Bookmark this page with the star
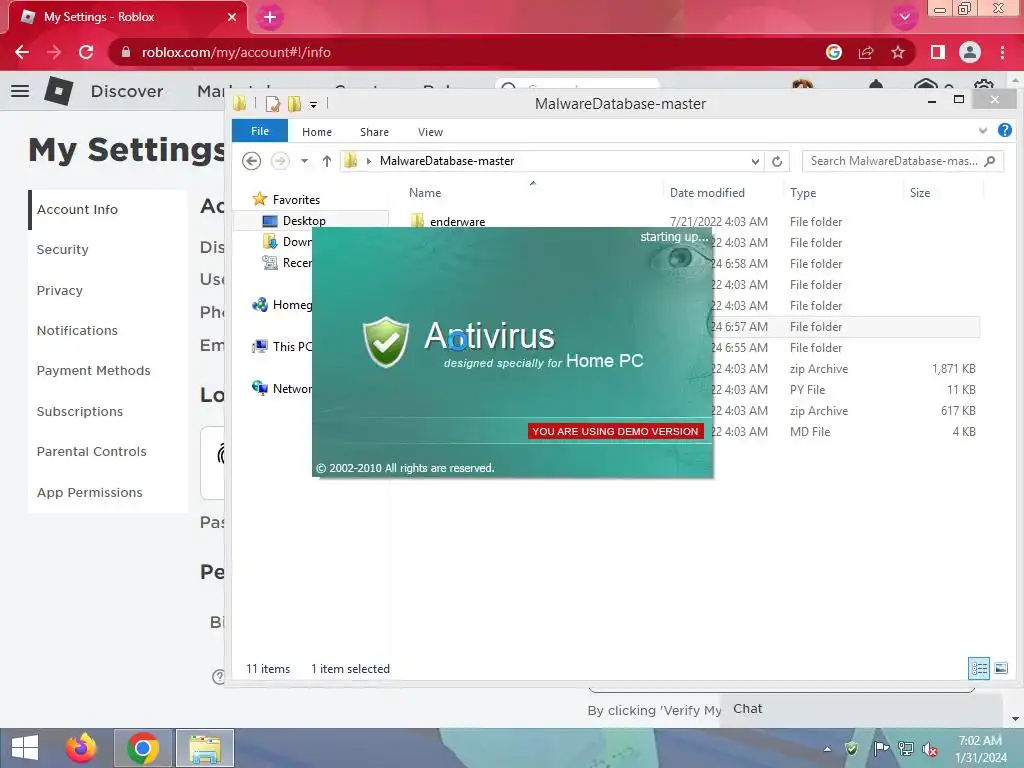 pos(898,52)
